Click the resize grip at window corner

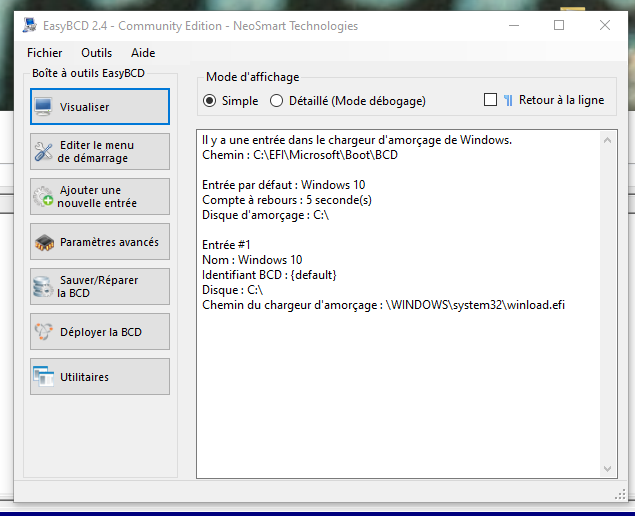tap(620, 494)
